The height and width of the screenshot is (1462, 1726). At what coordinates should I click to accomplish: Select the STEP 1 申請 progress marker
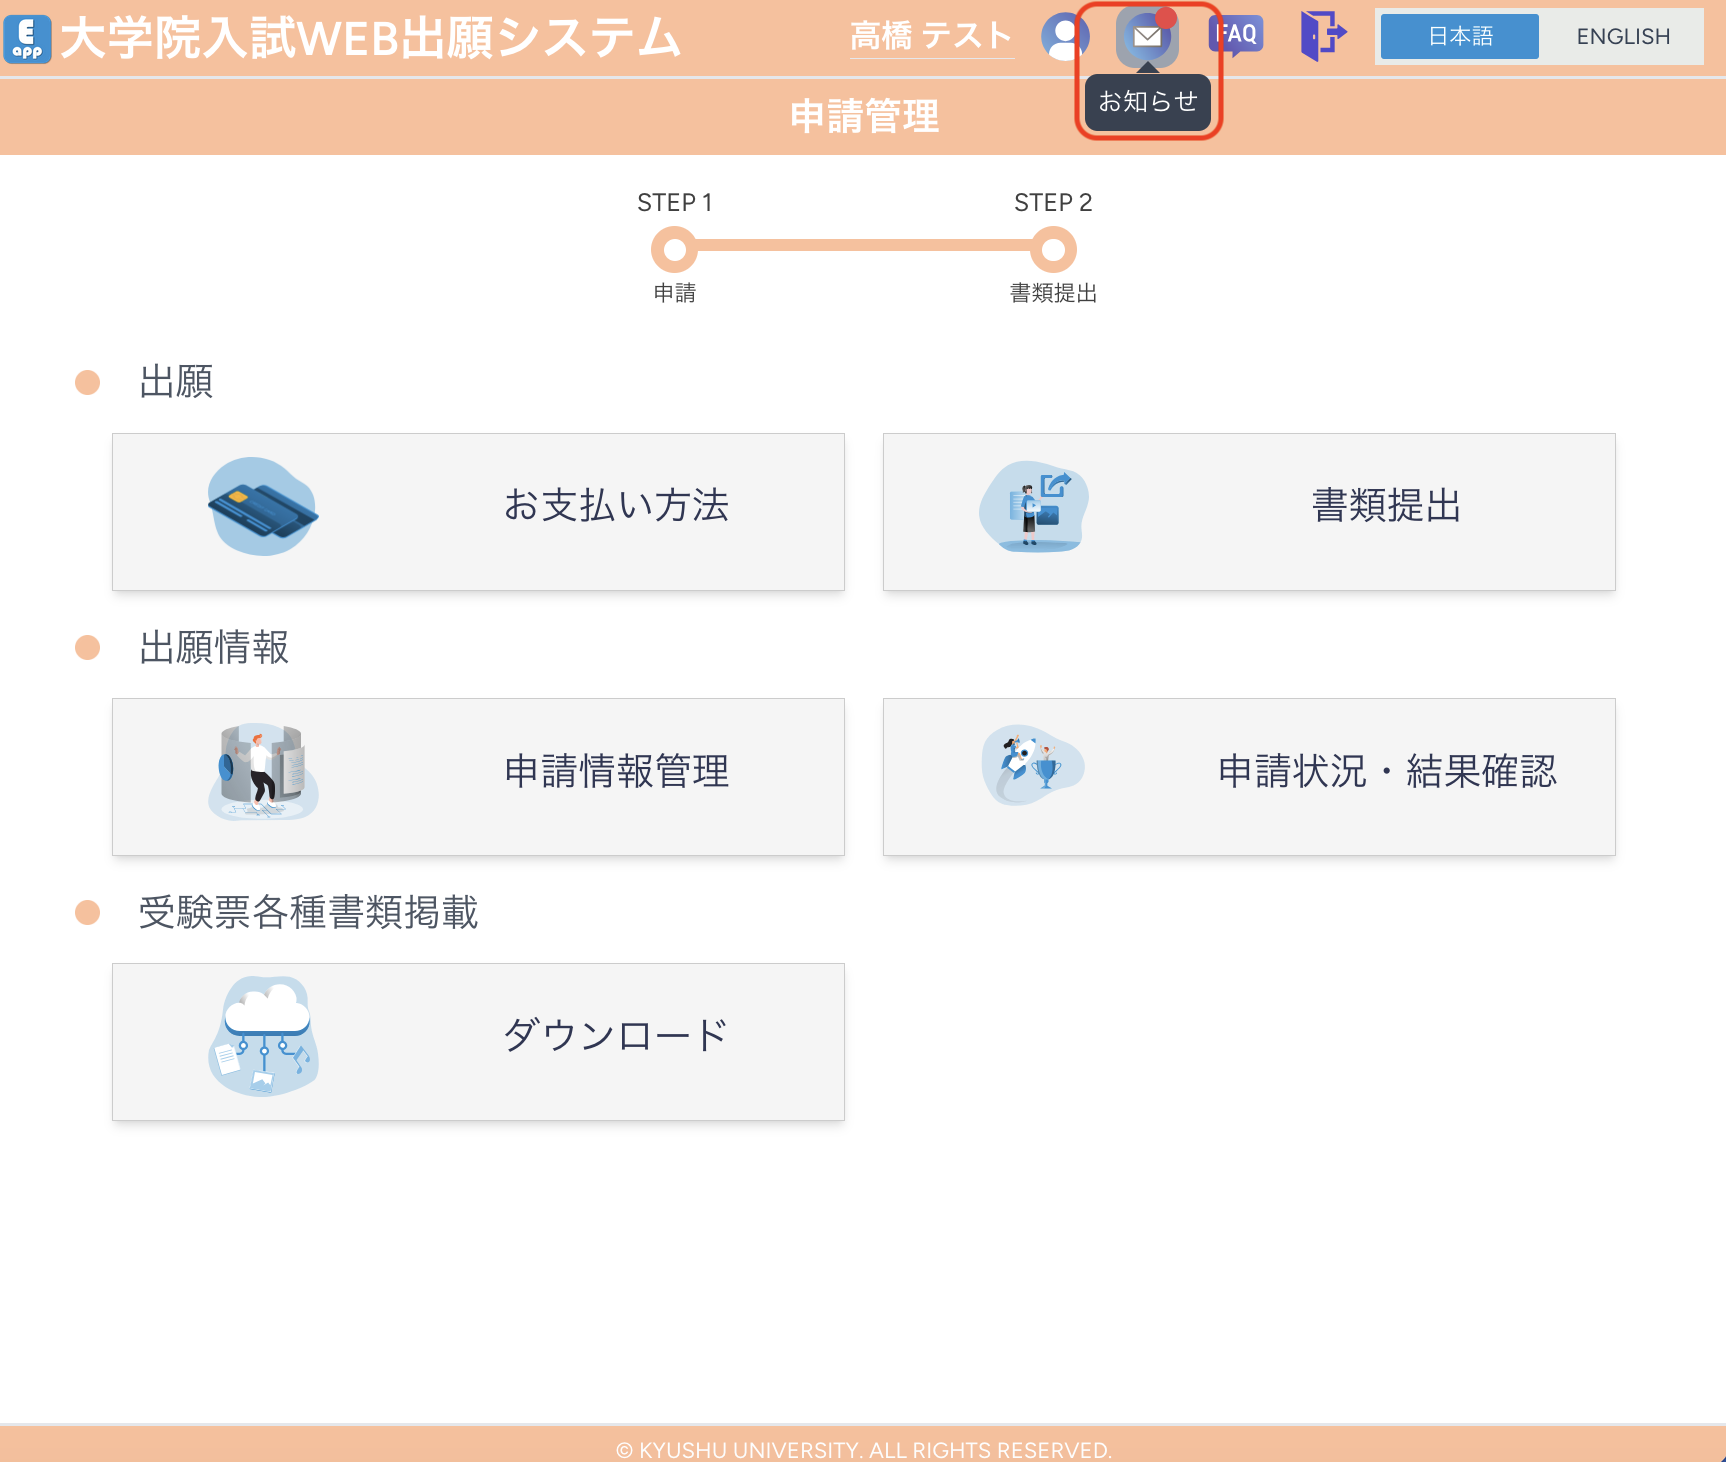click(675, 250)
